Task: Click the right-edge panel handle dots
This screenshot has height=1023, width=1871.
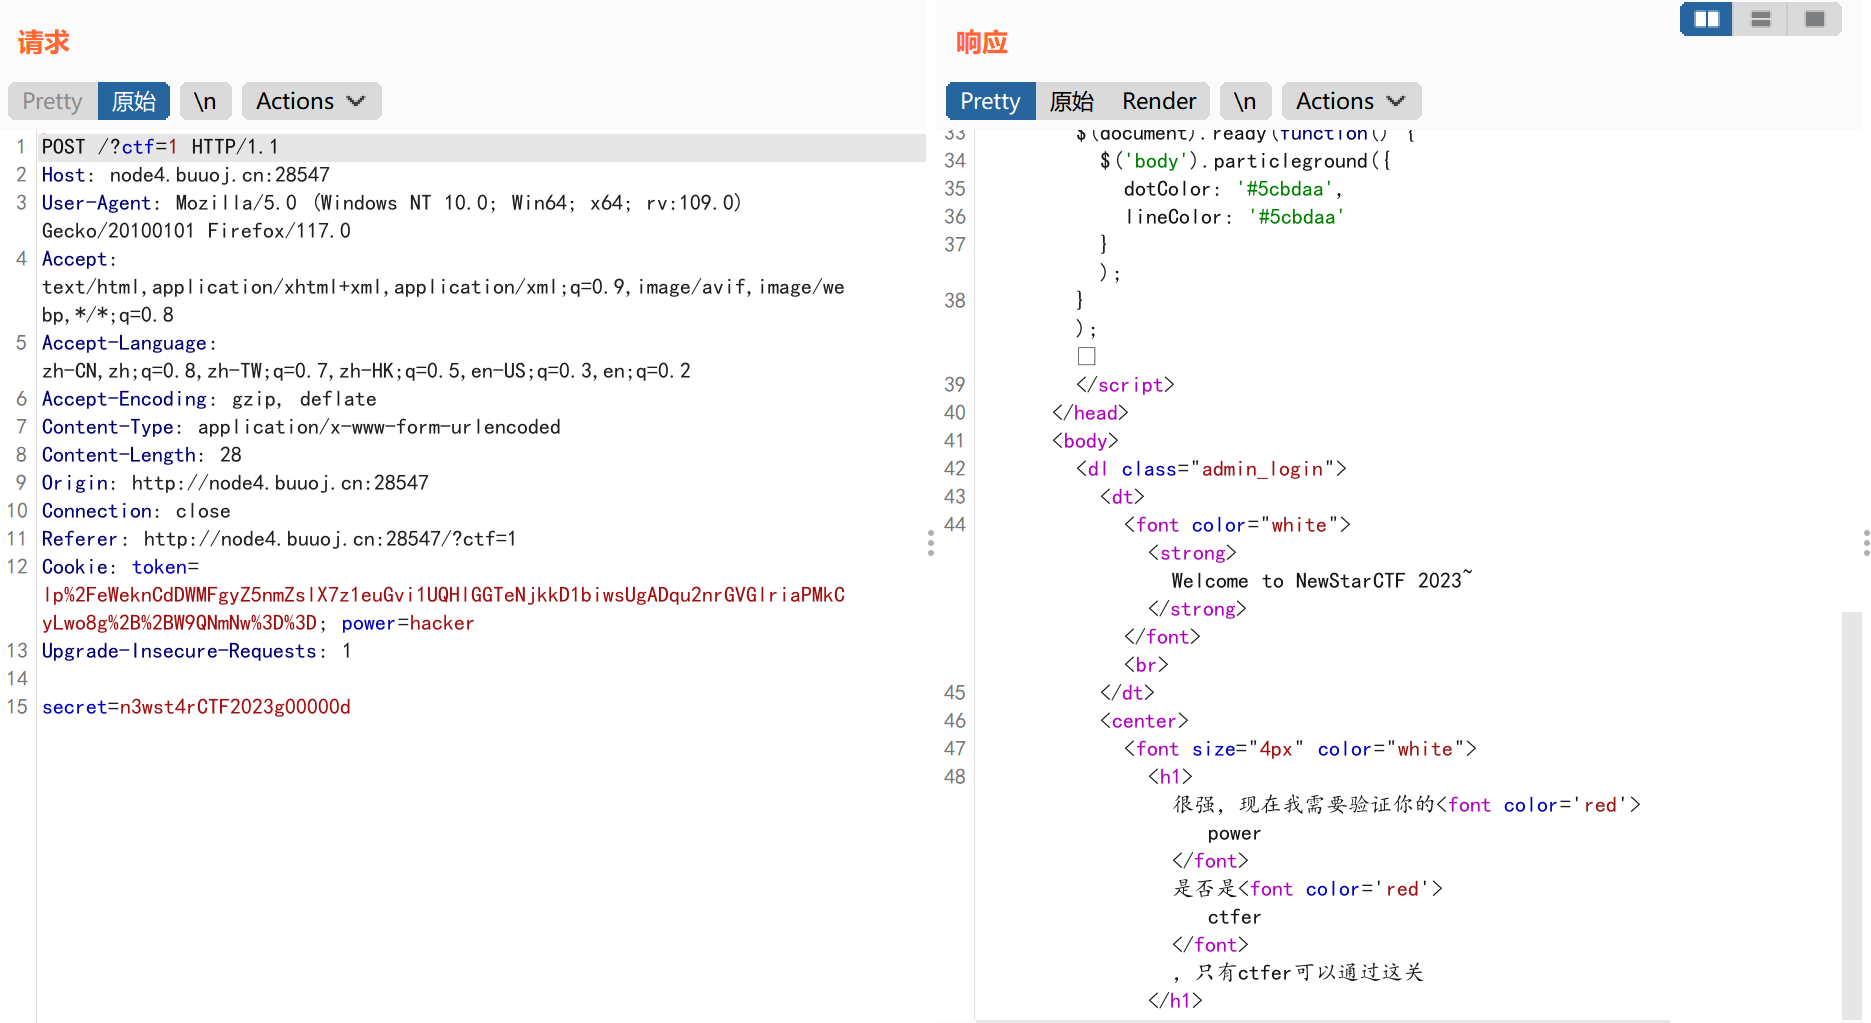Action: point(1866,543)
